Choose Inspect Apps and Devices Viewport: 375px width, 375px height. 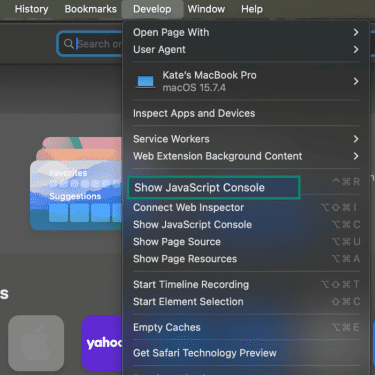(x=246, y=113)
